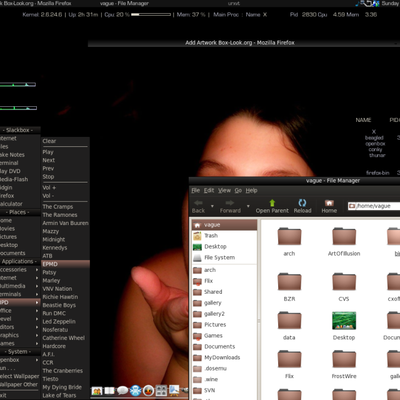400x400 pixels.
Task: Focus the vague - File Manager taskbar entry
Action: click(124, 3)
